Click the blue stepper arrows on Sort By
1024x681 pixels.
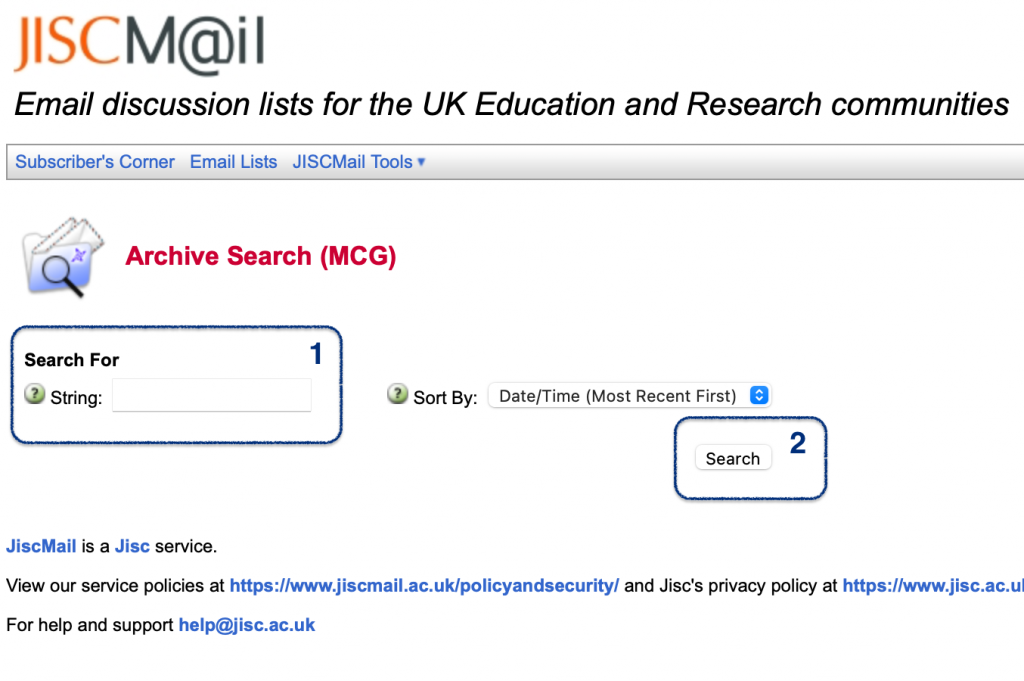click(759, 395)
